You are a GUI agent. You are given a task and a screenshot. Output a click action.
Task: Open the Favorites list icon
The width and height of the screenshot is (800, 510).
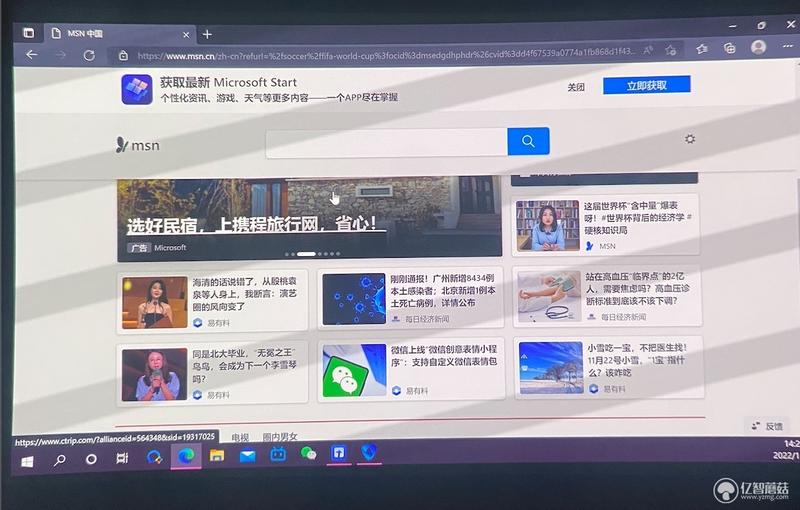point(702,48)
